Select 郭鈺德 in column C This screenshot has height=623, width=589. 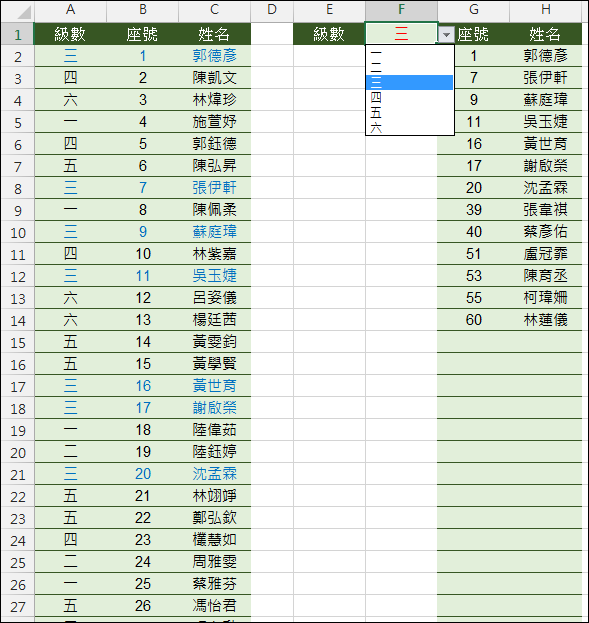[215, 144]
